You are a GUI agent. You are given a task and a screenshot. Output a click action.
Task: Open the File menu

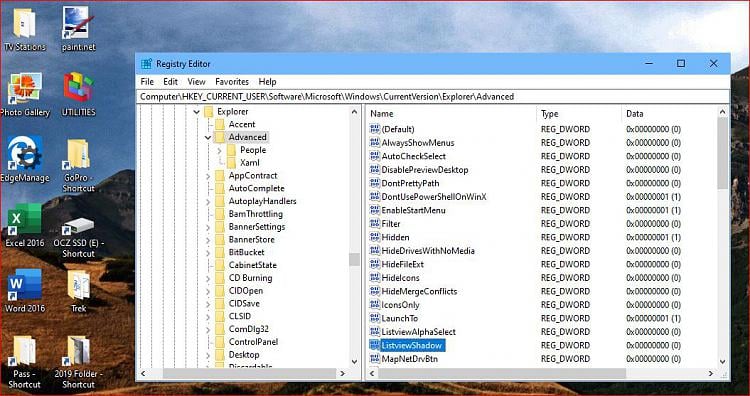click(147, 82)
